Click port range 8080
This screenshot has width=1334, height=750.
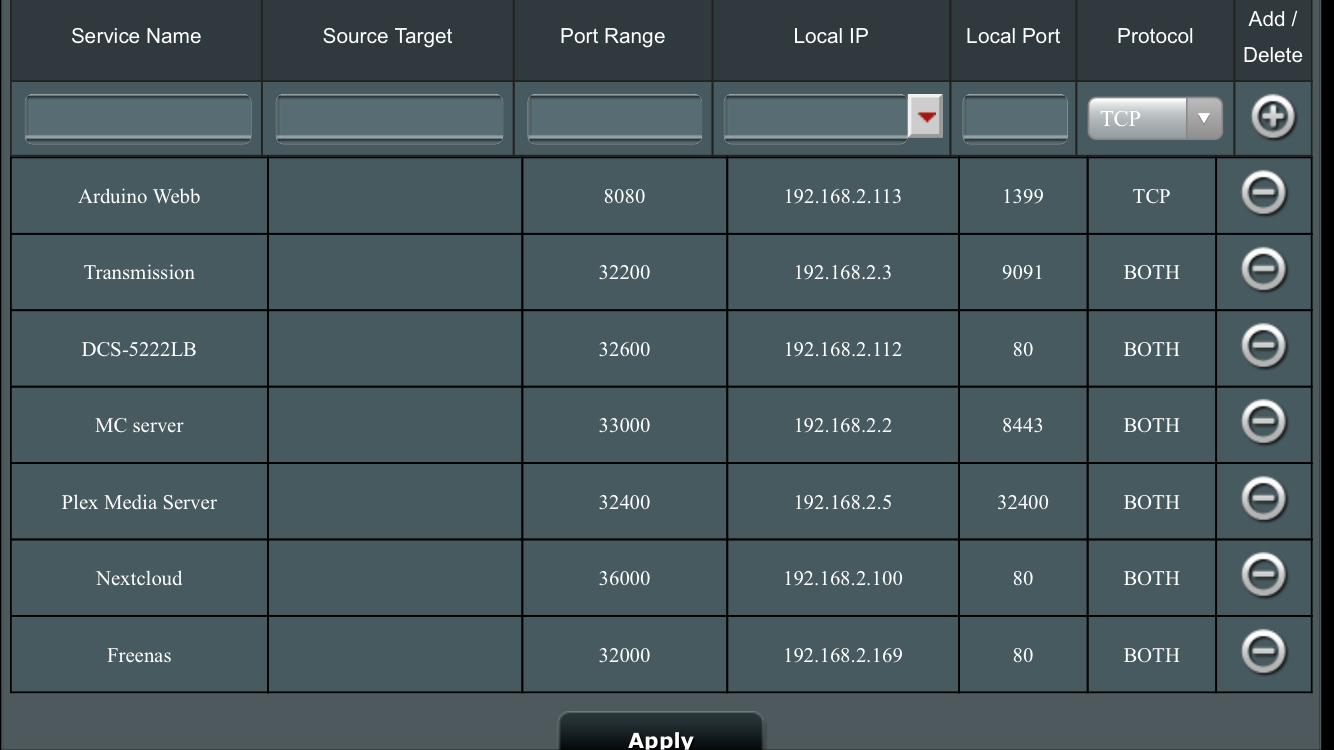pos(624,196)
